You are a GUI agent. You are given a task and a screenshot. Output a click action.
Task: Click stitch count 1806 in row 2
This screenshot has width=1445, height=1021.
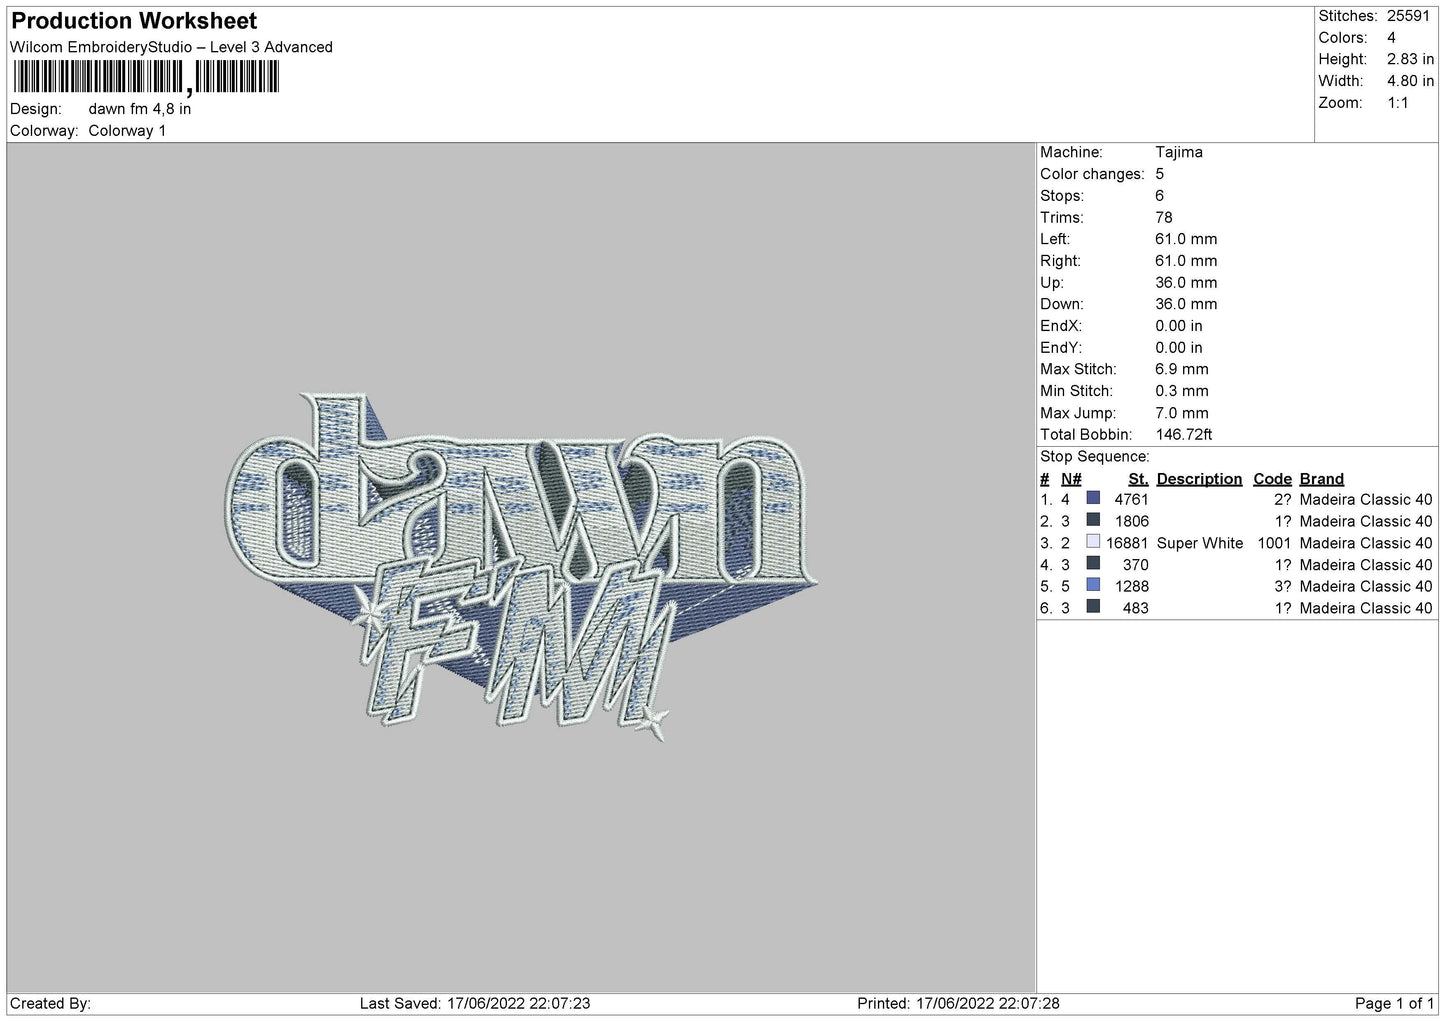click(1132, 521)
